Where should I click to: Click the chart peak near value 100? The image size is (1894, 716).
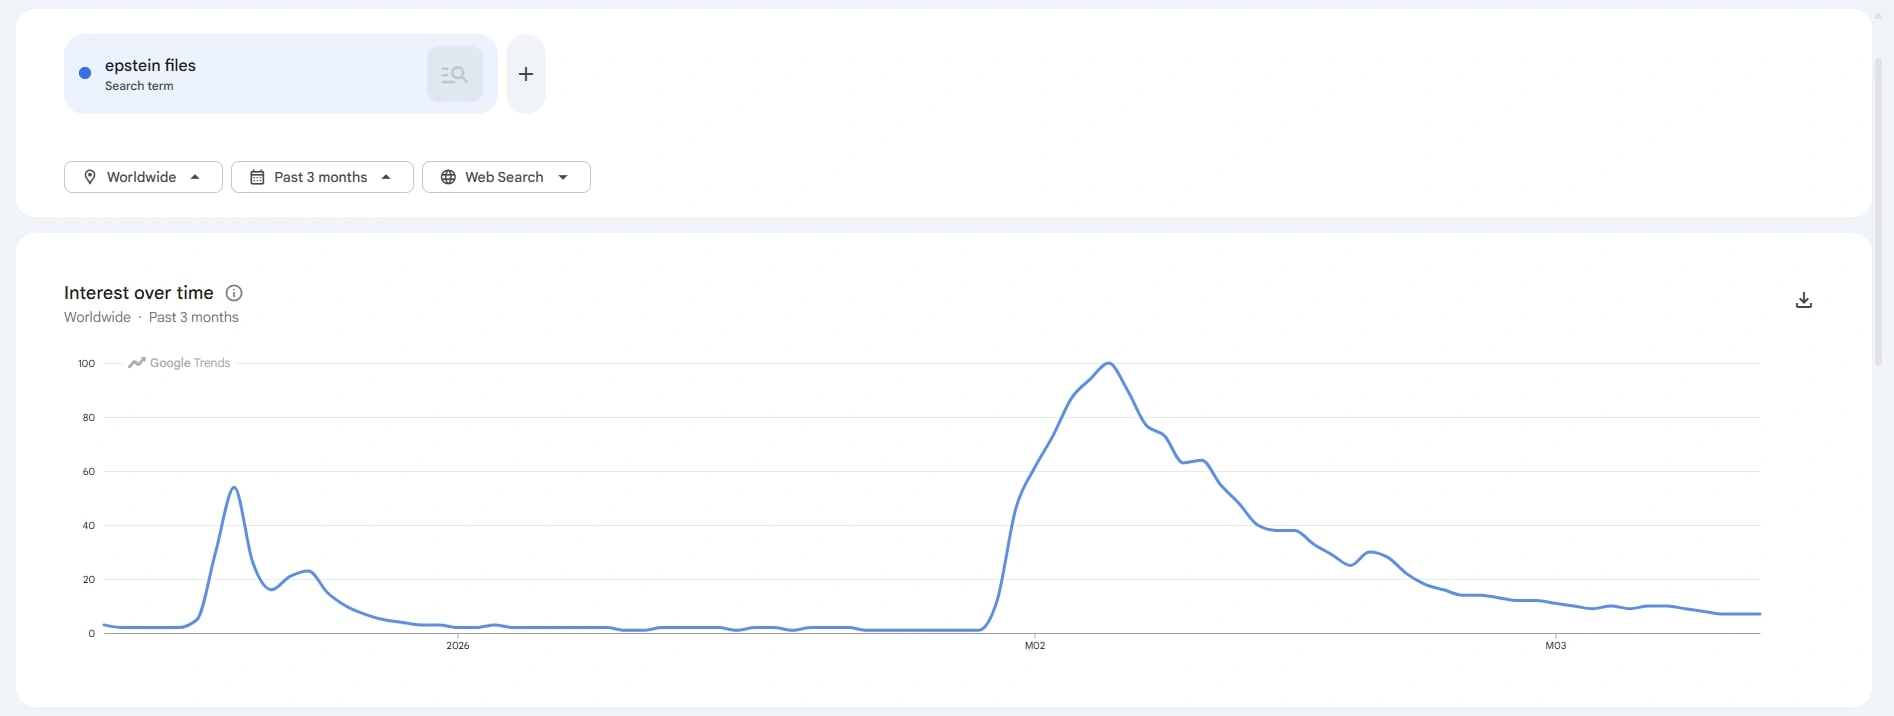coord(1108,363)
